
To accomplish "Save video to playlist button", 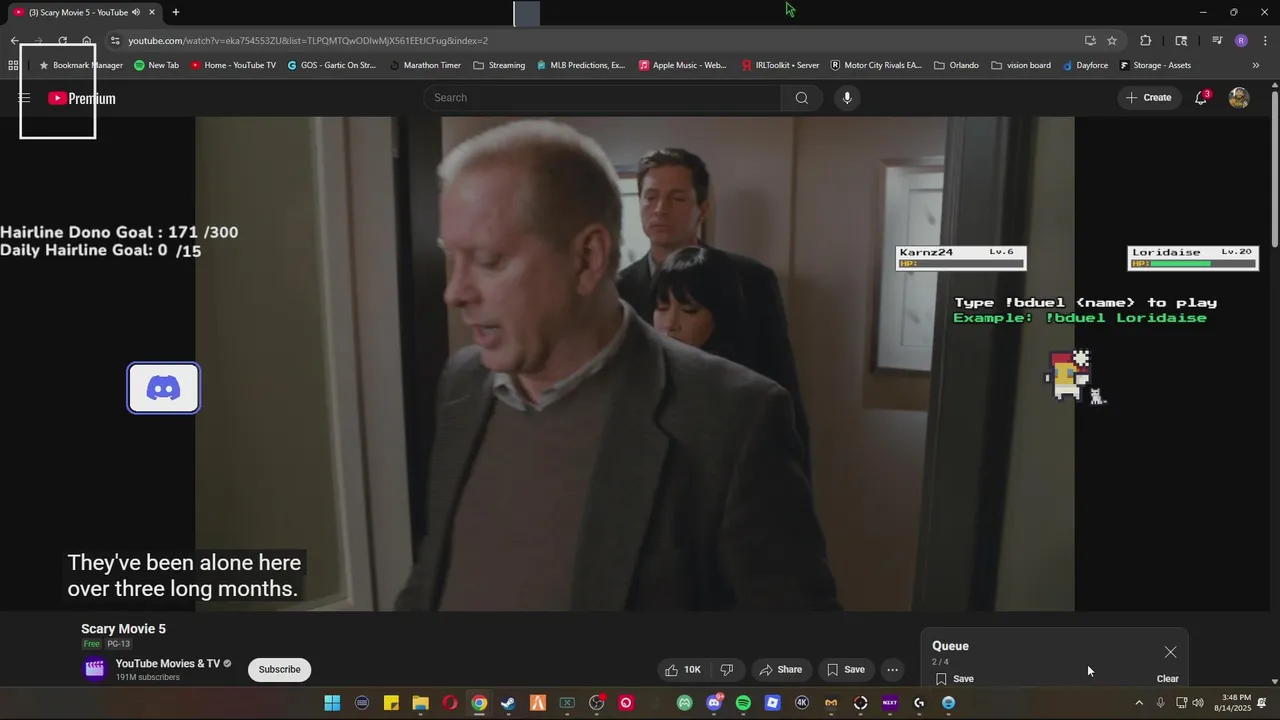I will pos(845,670).
